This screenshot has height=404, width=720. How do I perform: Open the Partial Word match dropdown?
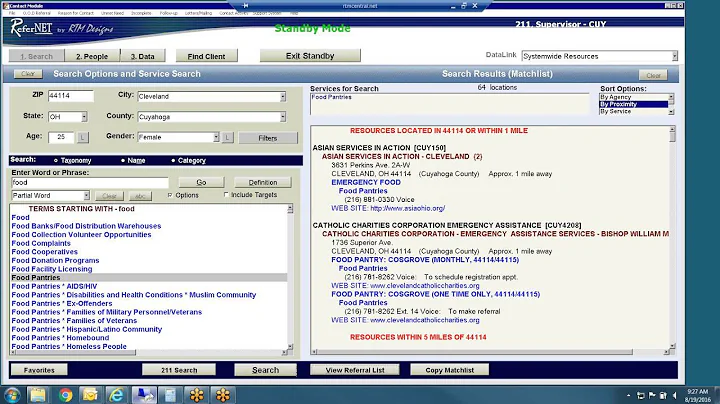[86, 195]
